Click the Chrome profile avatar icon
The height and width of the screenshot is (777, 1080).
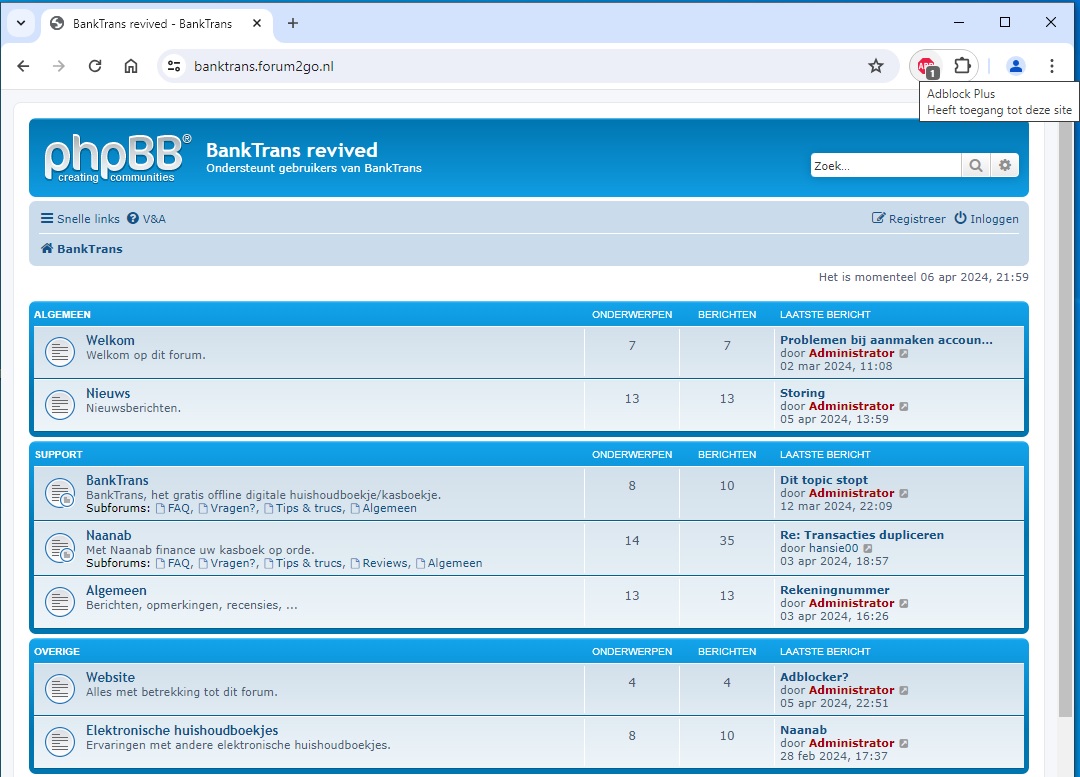click(1016, 66)
